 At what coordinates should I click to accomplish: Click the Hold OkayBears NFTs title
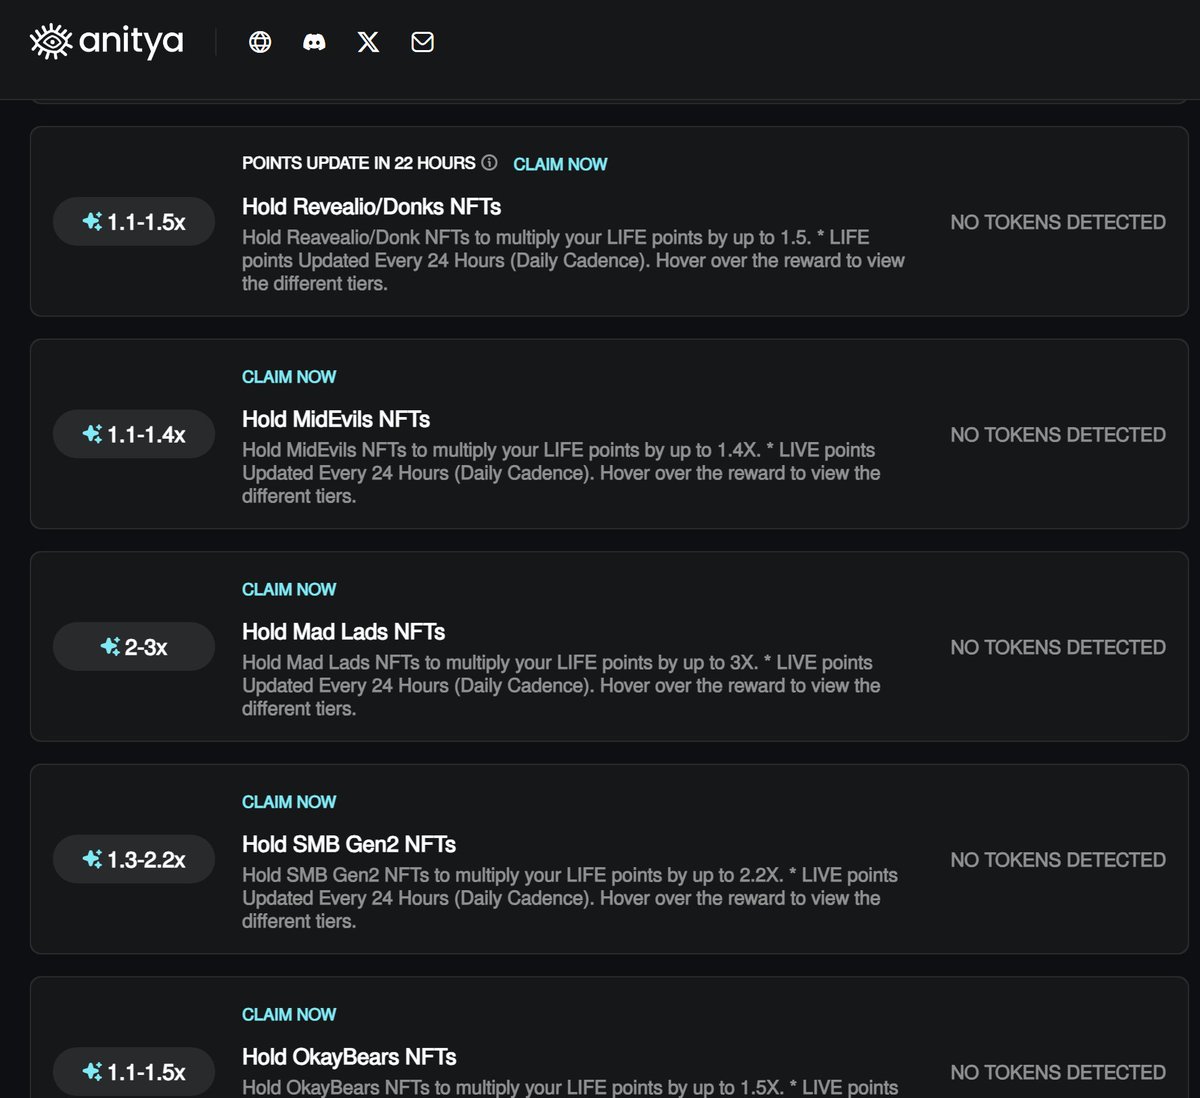coord(349,1057)
